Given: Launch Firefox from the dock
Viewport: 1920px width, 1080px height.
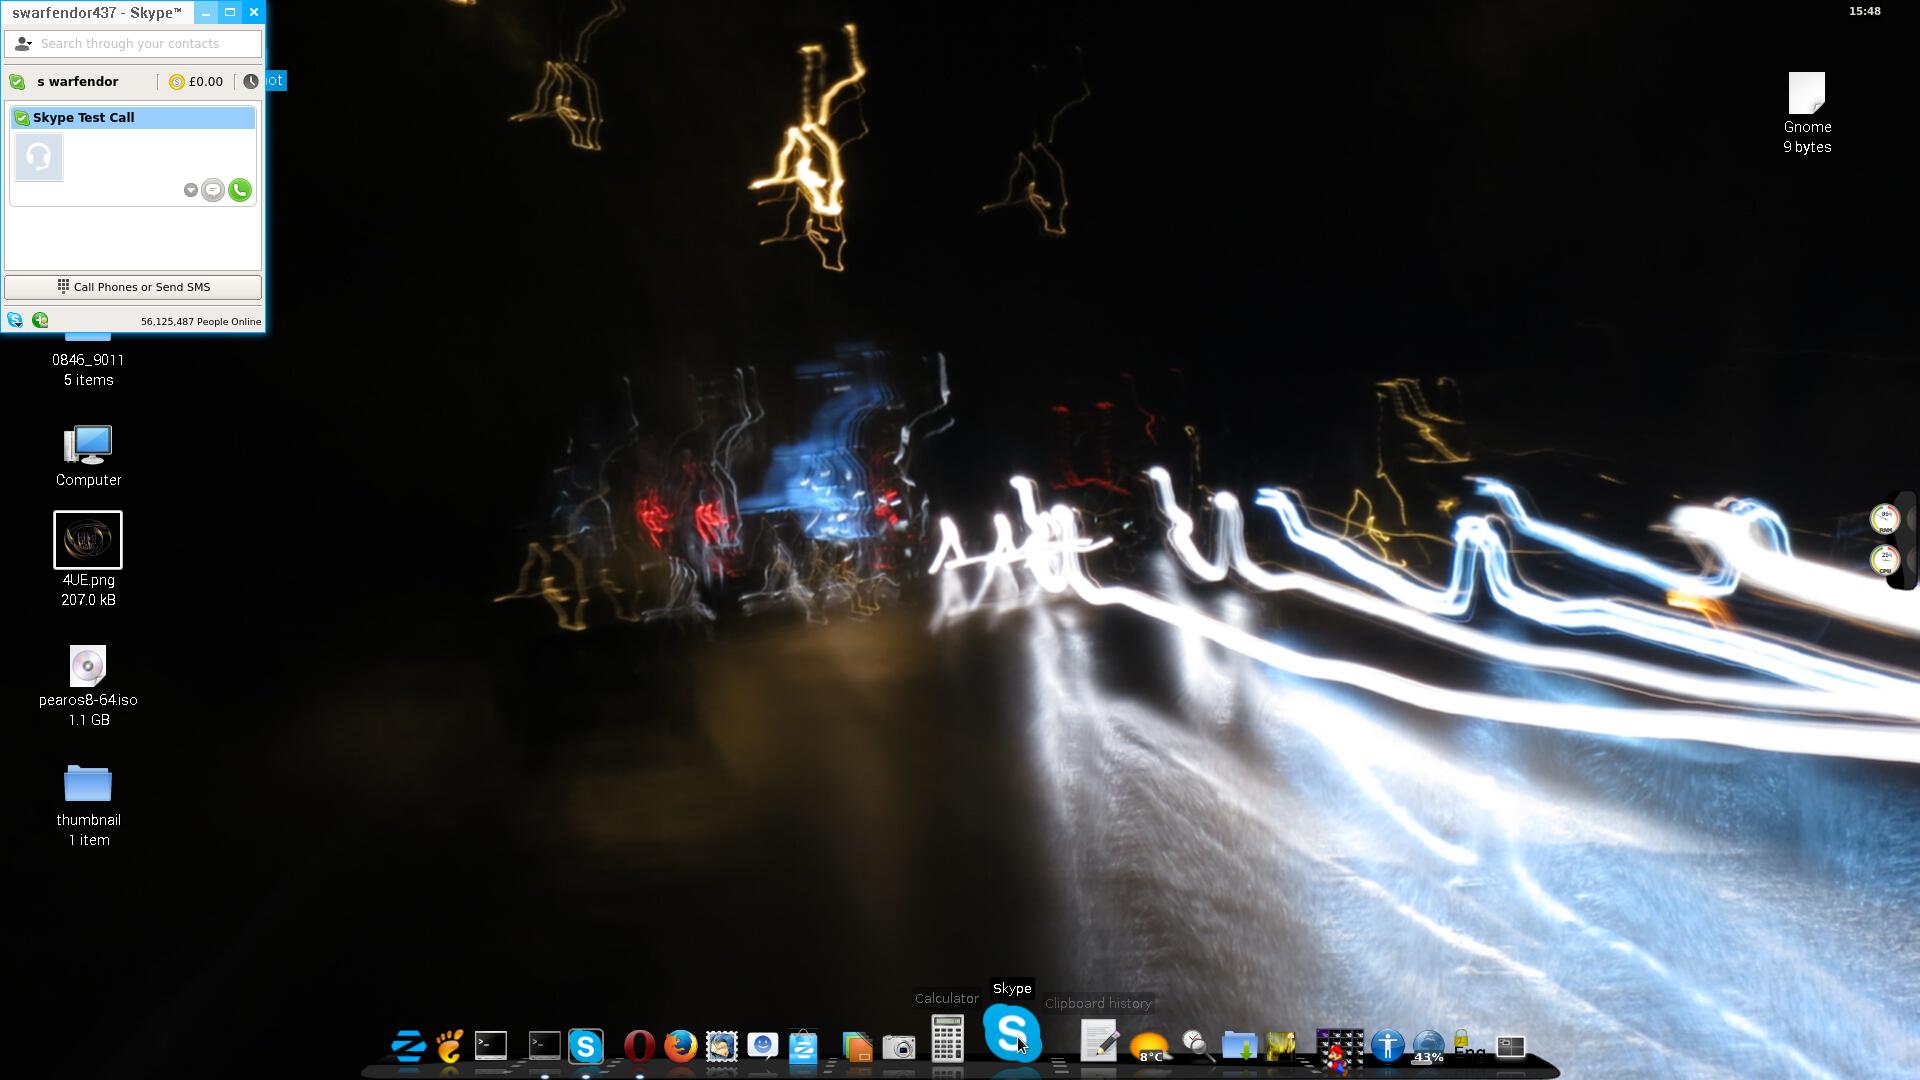Looking at the screenshot, I should click(x=681, y=1046).
